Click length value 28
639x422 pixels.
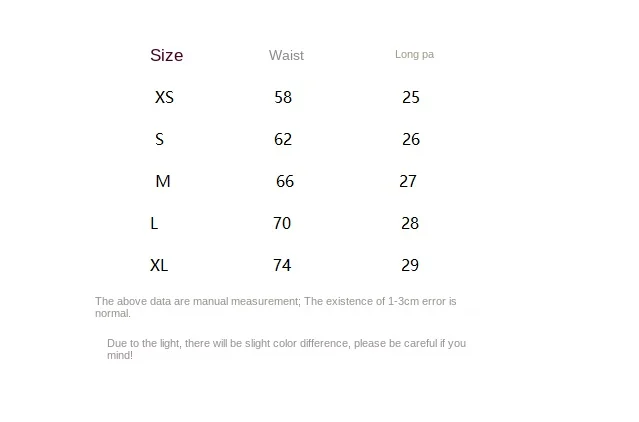(x=410, y=223)
